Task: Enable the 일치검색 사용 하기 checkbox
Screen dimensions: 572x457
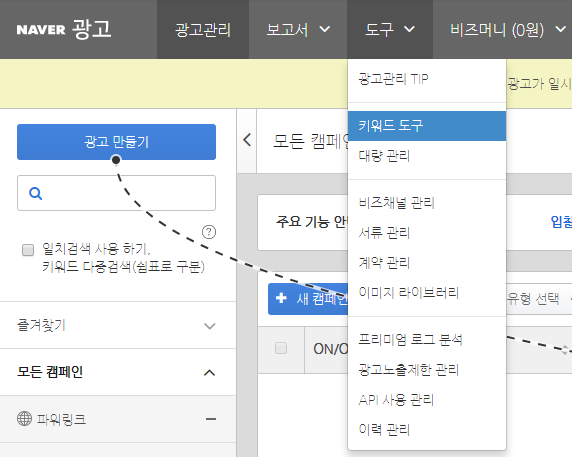Action: tap(28, 250)
